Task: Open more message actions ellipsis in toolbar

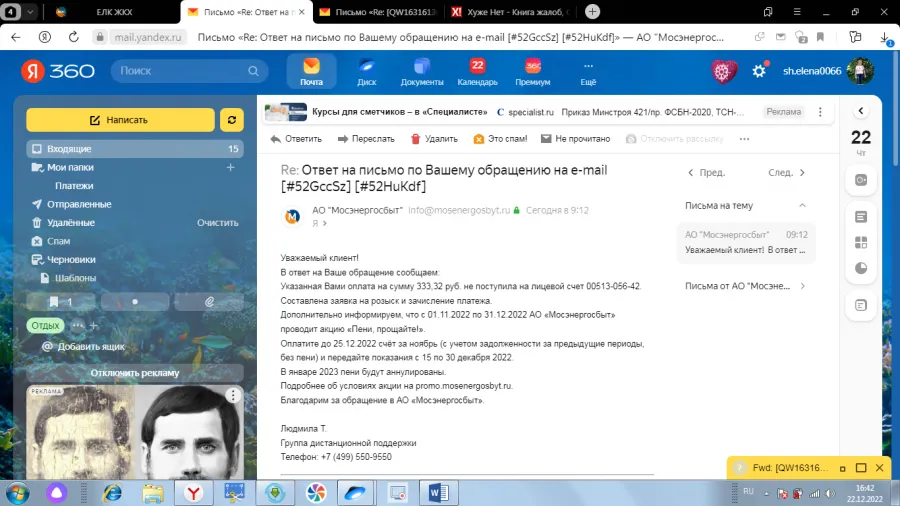Action: pyautogui.click(x=744, y=139)
